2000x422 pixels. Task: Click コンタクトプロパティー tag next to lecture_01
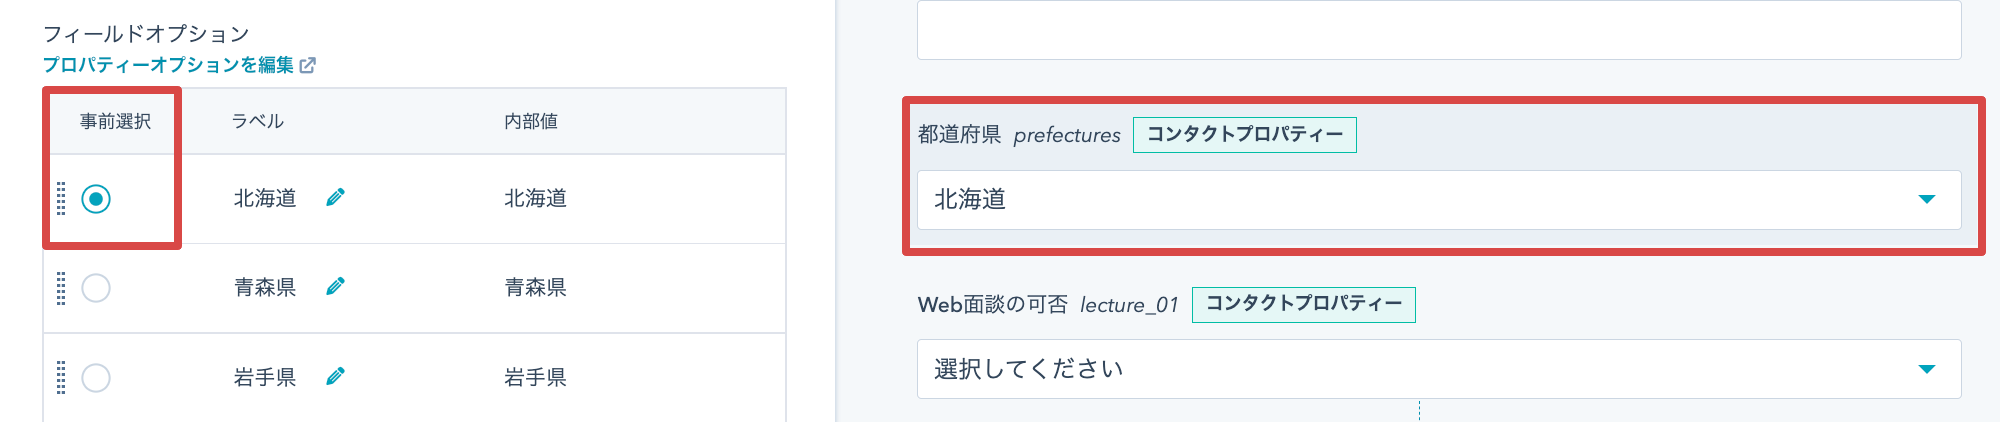(x=1304, y=304)
